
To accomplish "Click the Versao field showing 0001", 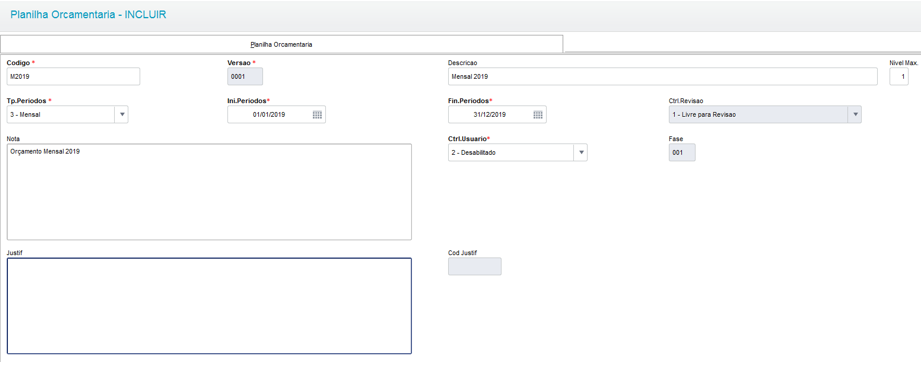I will coord(245,77).
